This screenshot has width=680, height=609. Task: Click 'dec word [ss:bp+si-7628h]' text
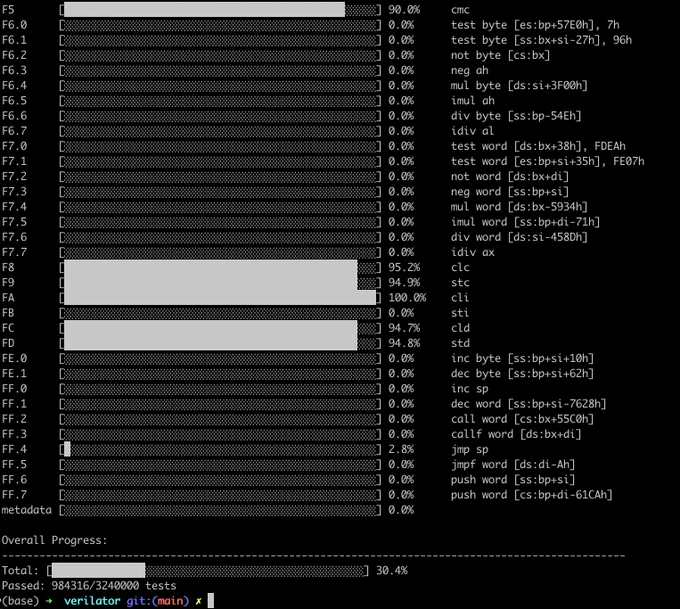[x=529, y=404]
